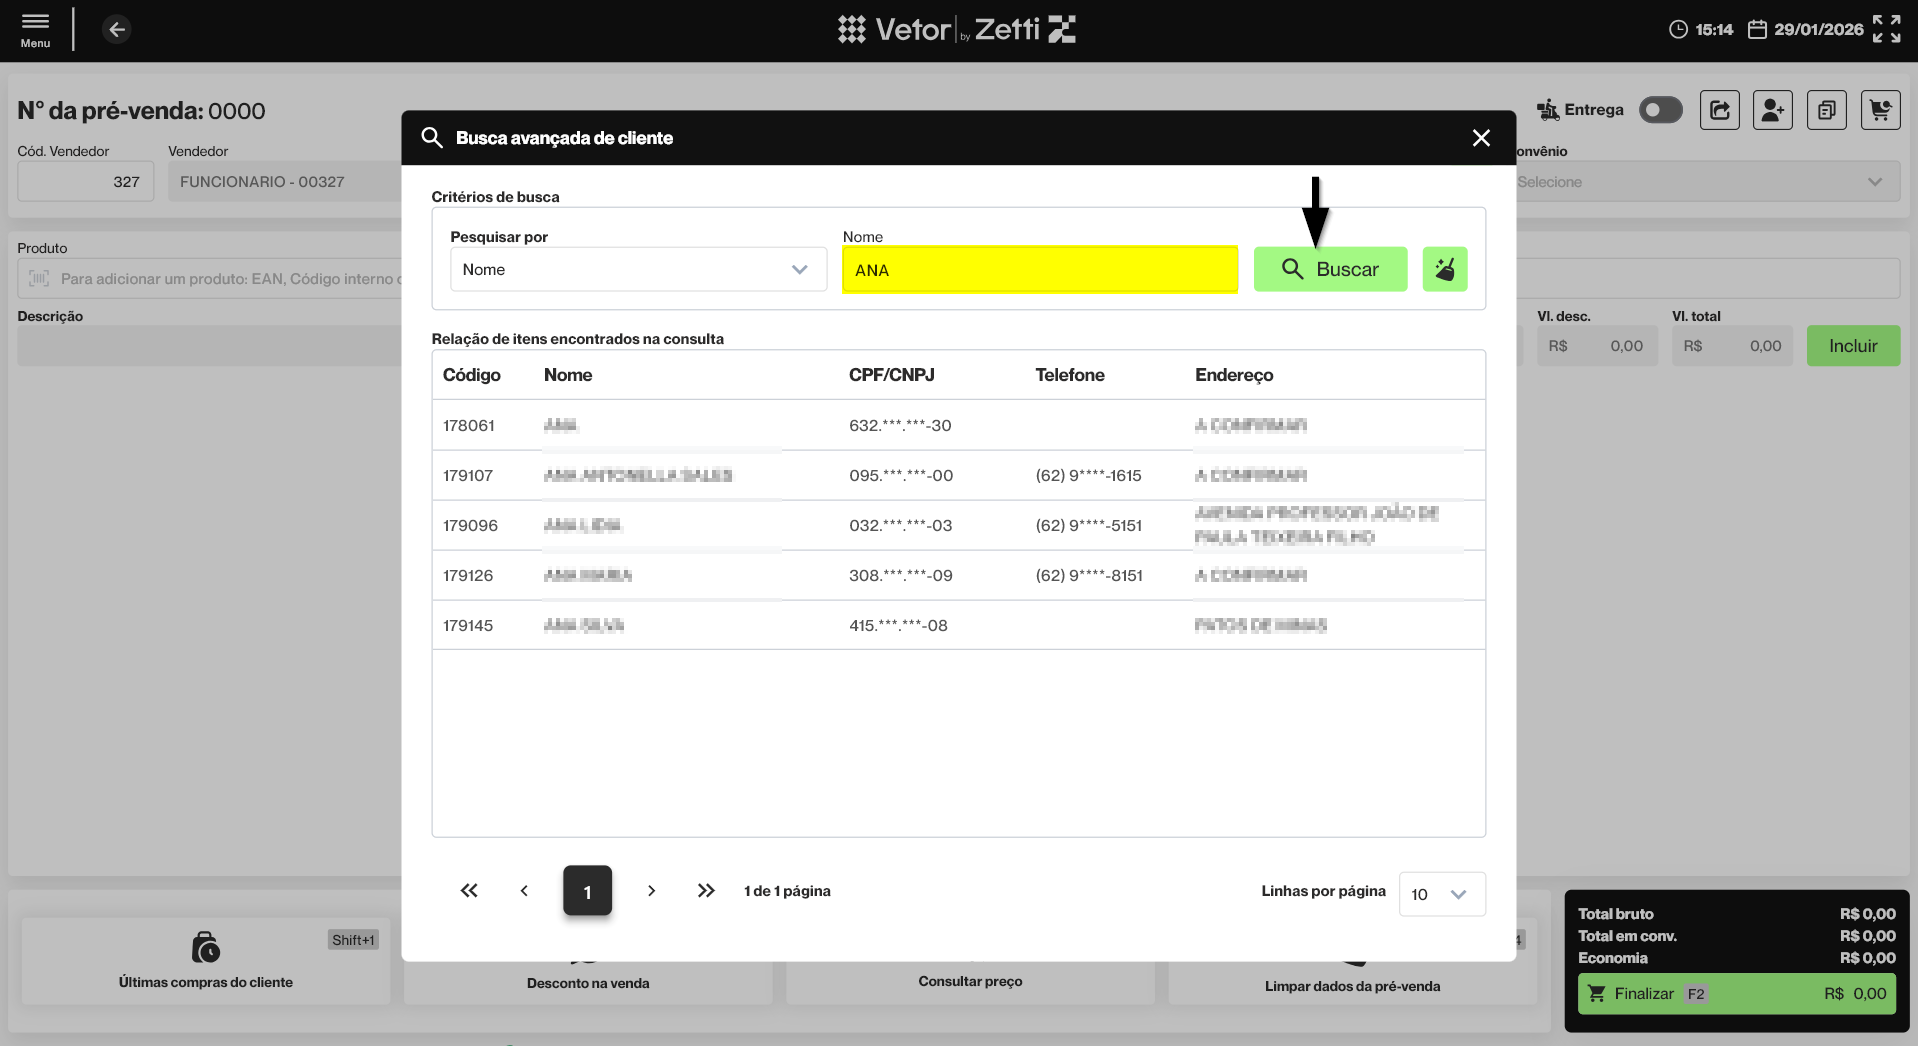Click the Nome search input field
The width and height of the screenshot is (1918, 1046).
tap(1039, 270)
